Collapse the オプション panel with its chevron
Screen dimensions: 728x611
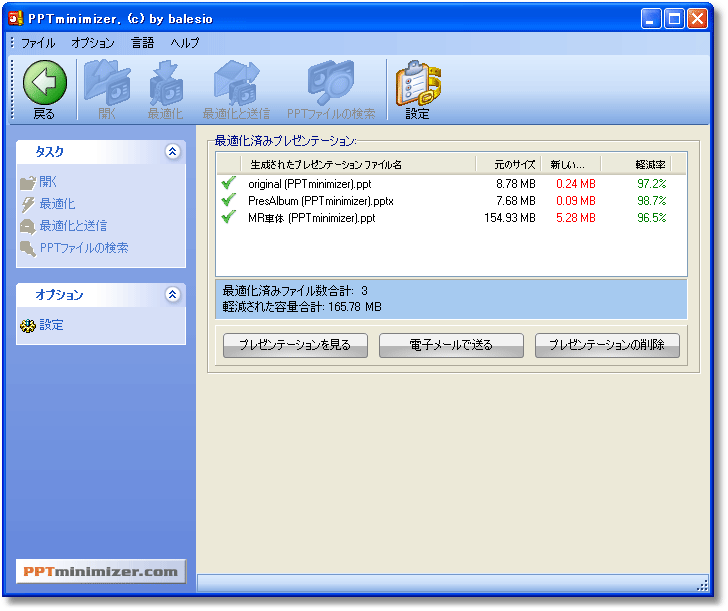(x=172, y=294)
